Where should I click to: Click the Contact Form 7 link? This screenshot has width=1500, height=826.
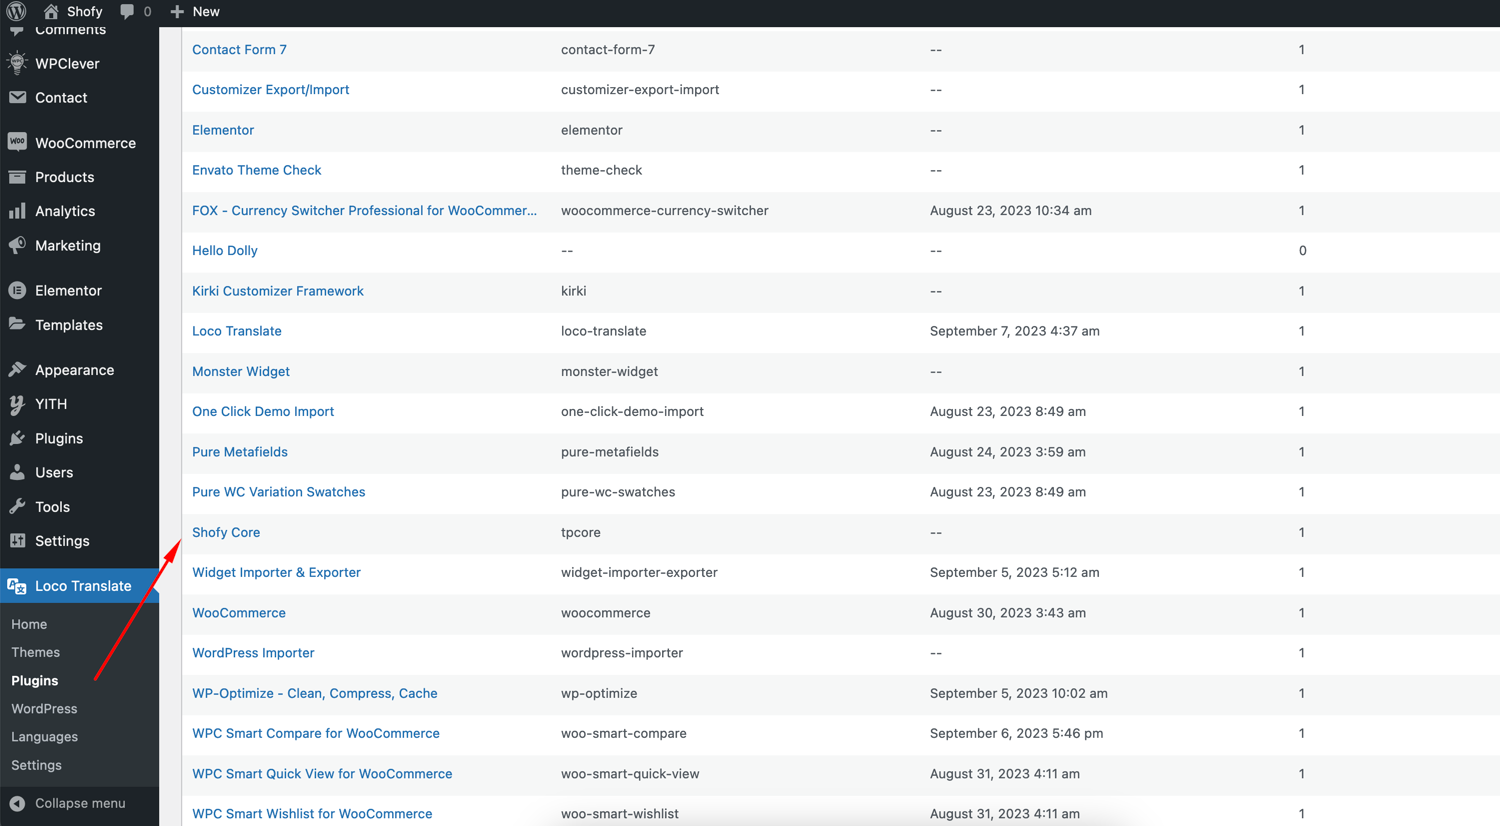[x=239, y=49]
